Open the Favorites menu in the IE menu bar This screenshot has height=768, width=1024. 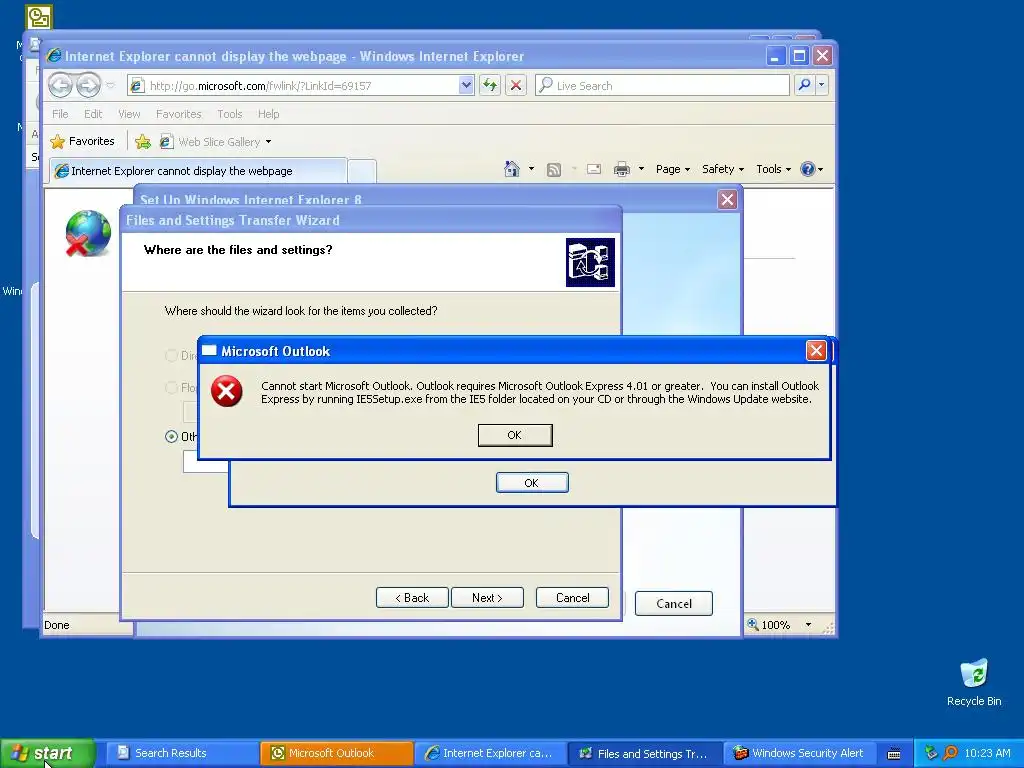pos(178,114)
